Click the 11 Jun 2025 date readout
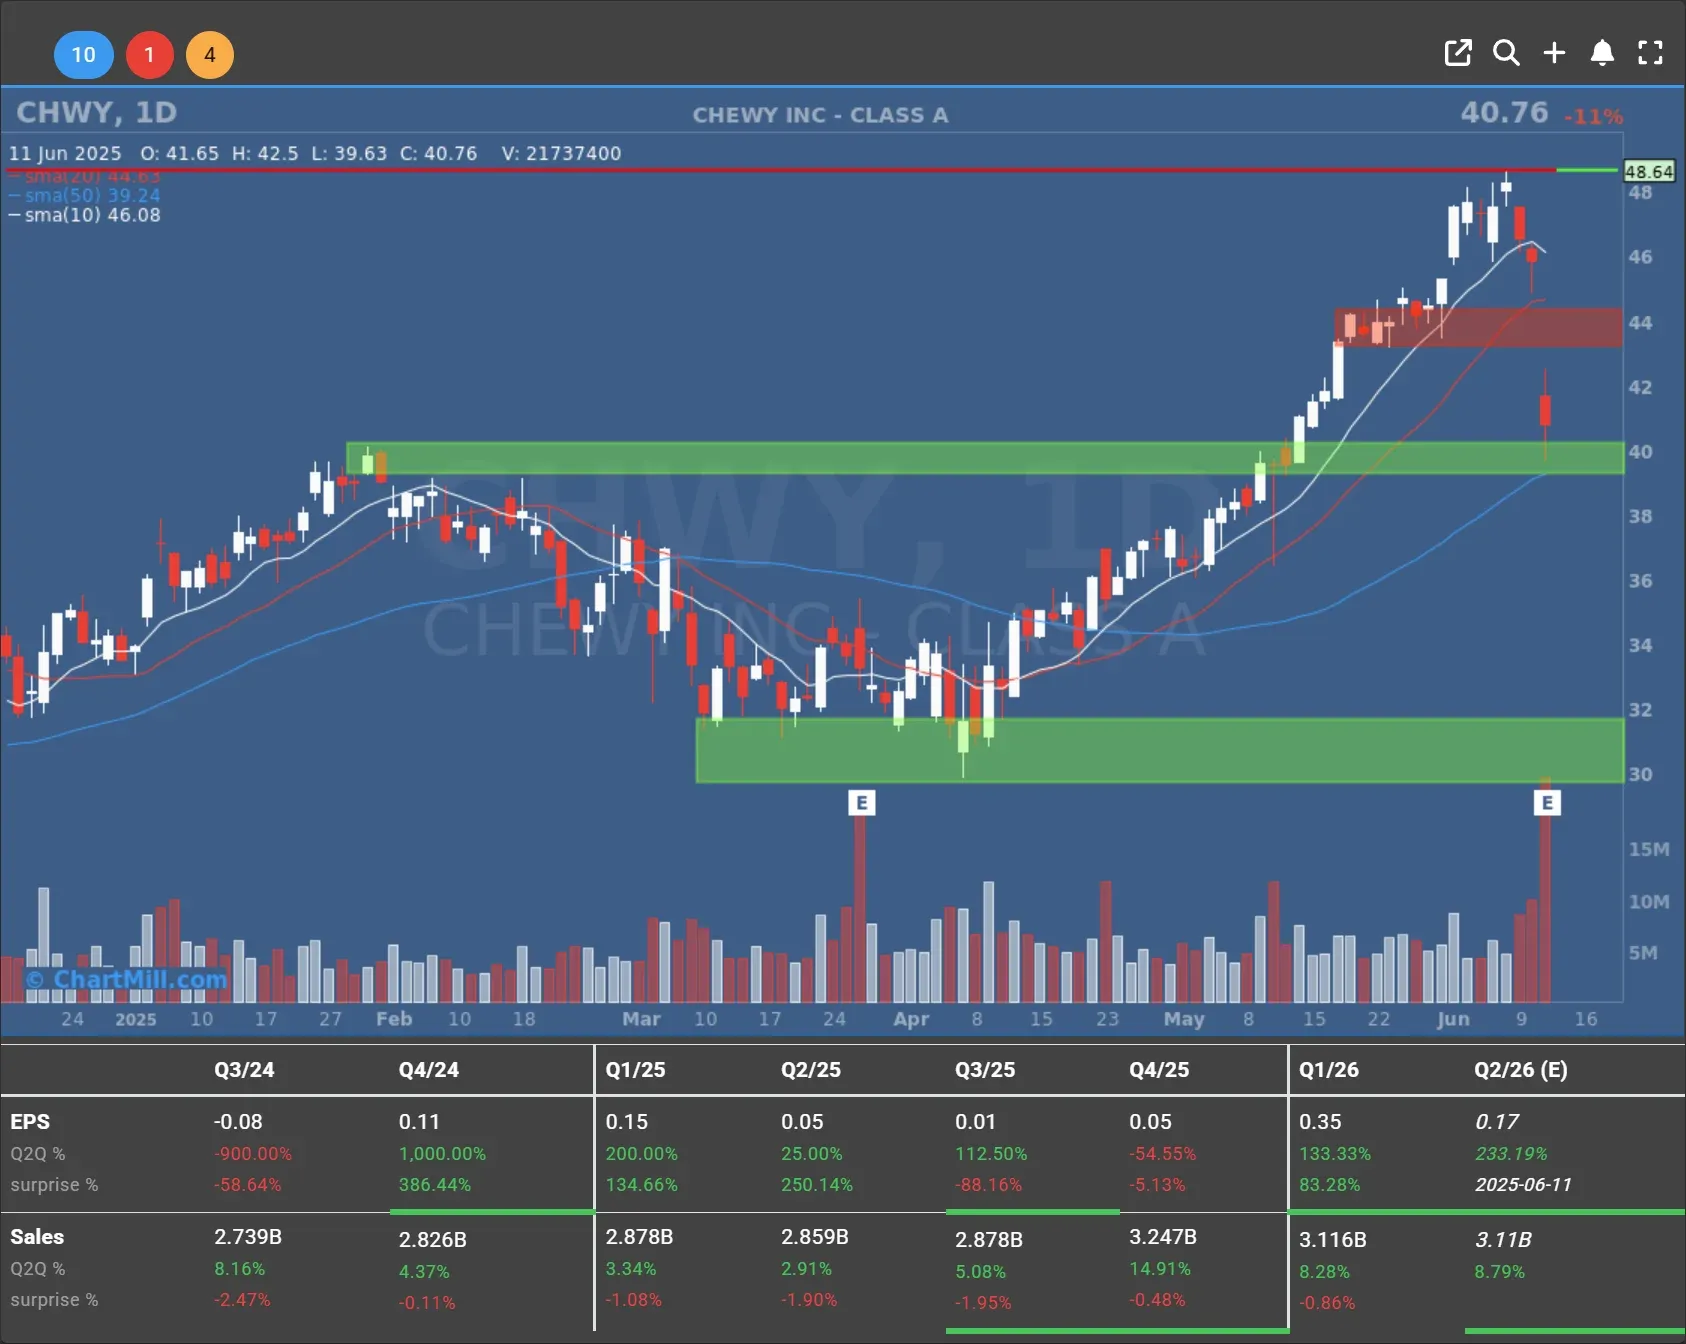 [x=65, y=153]
